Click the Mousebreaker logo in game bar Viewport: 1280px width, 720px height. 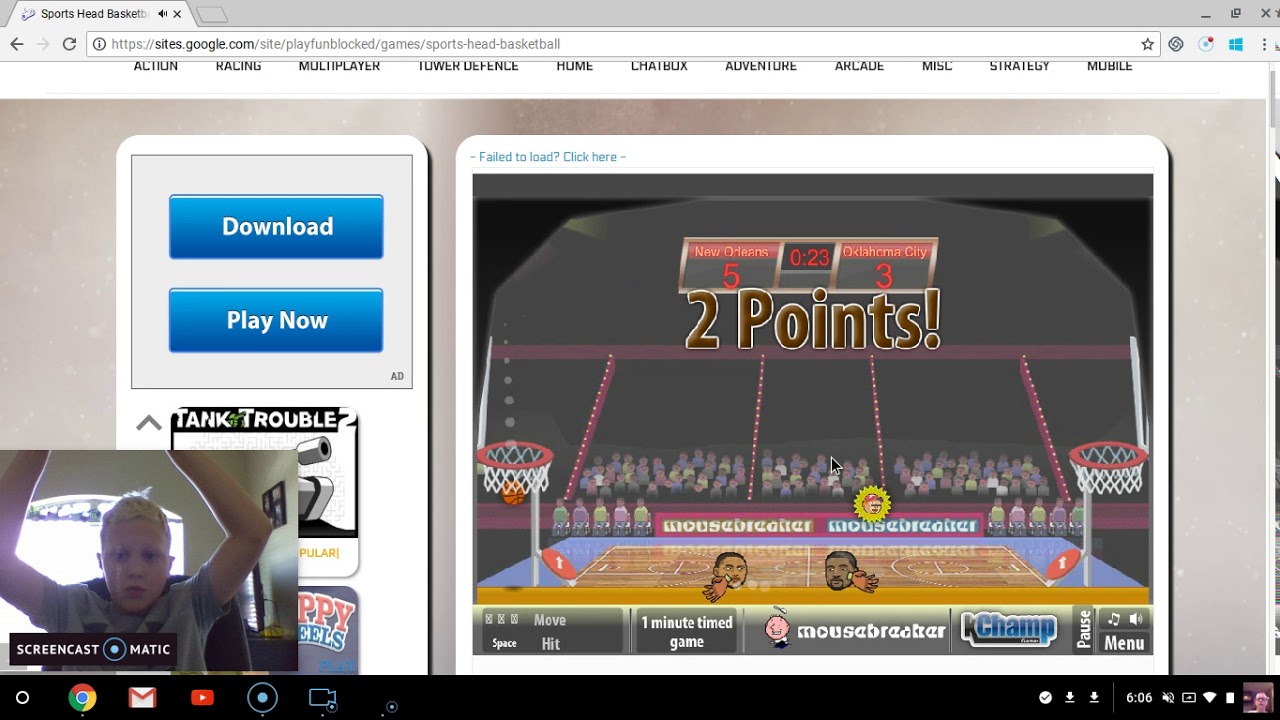(x=855, y=630)
